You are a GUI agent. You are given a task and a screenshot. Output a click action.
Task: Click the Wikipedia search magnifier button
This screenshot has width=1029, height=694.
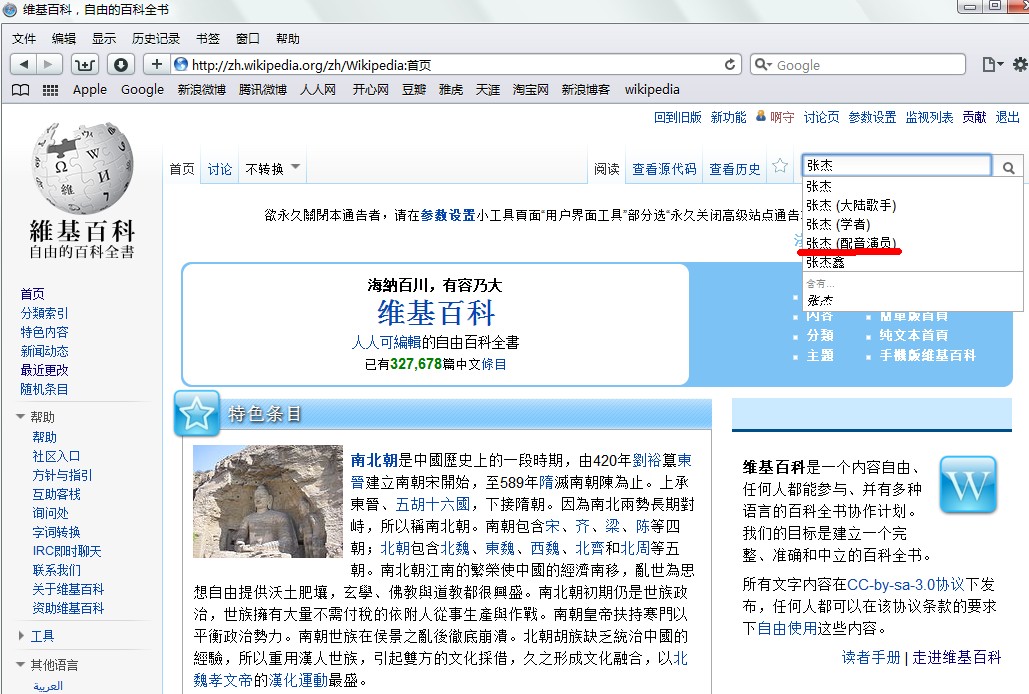point(1008,168)
